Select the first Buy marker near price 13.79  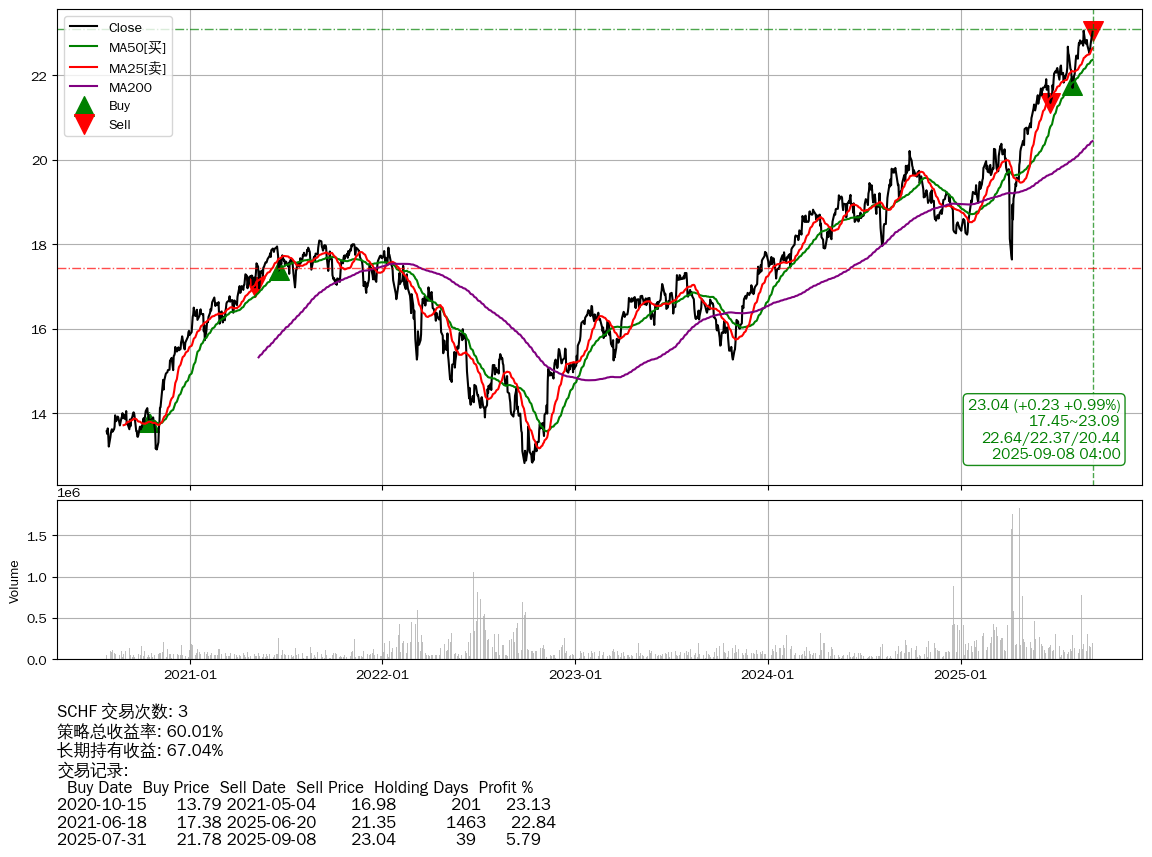coord(148,423)
